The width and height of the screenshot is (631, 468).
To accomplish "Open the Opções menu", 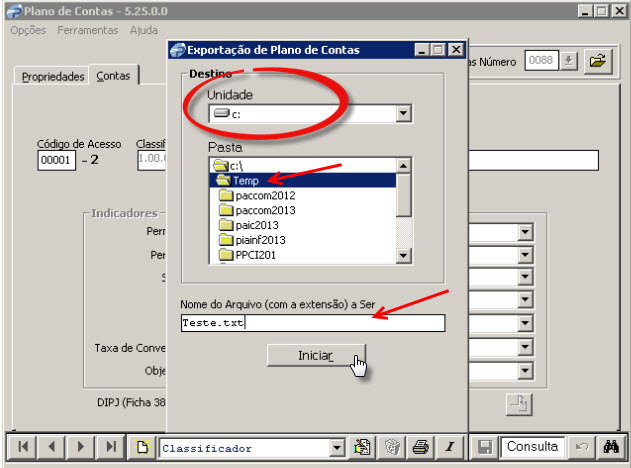I will click(x=28, y=30).
